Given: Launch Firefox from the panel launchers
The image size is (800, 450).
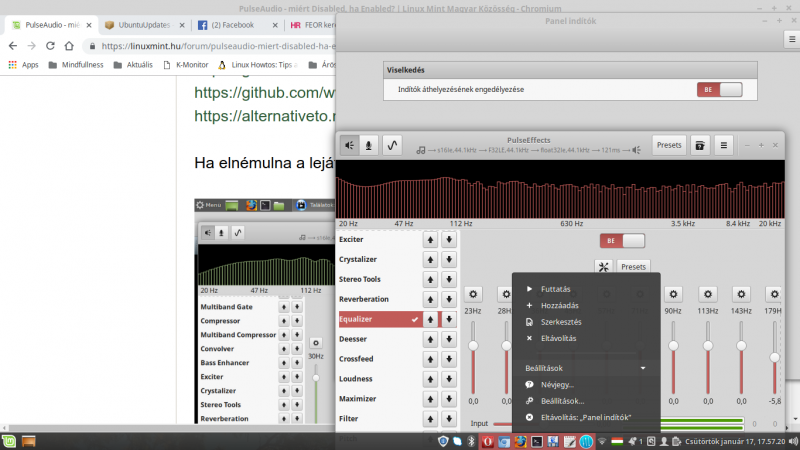Looking at the screenshot, I should coord(520,441).
